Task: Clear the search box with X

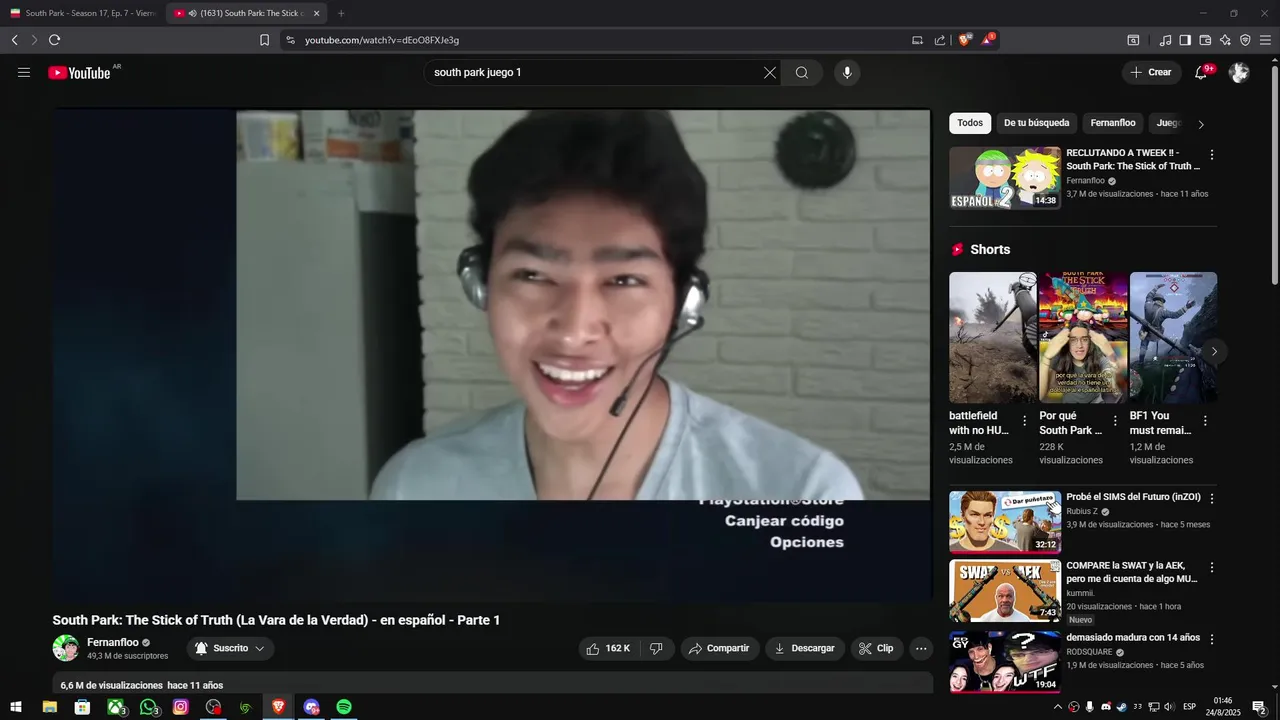Action: (x=770, y=72)
